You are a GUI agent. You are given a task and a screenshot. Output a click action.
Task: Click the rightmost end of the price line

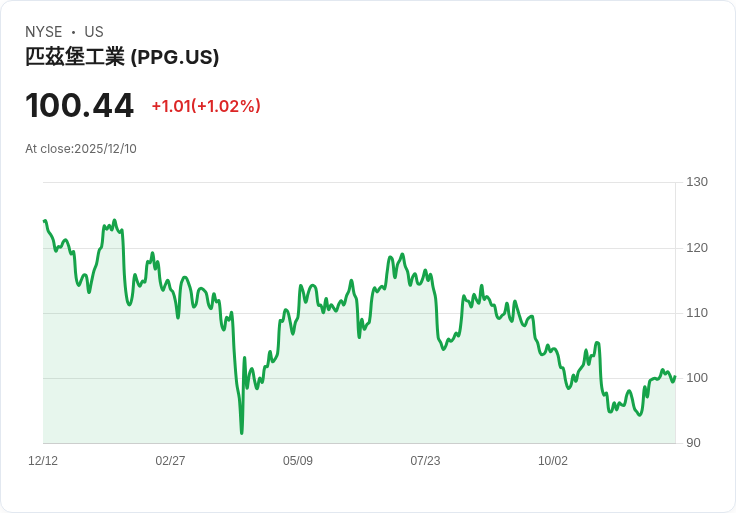(675, 377)
